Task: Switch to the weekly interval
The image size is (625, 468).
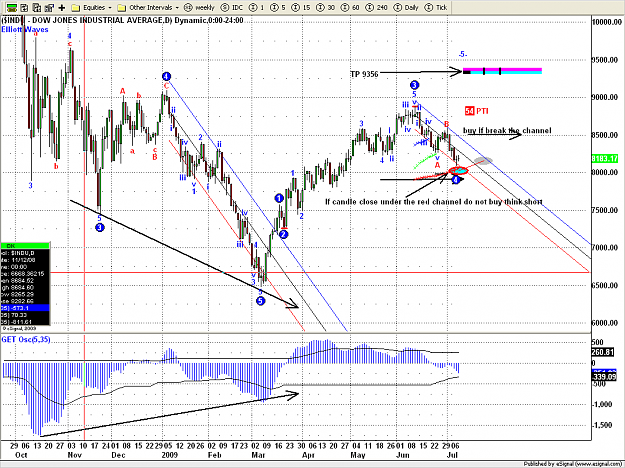Action: pos(199,8)
